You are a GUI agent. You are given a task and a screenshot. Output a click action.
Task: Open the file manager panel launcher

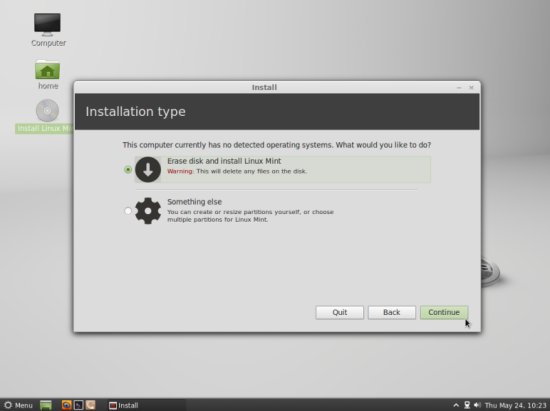click(90, 405)
